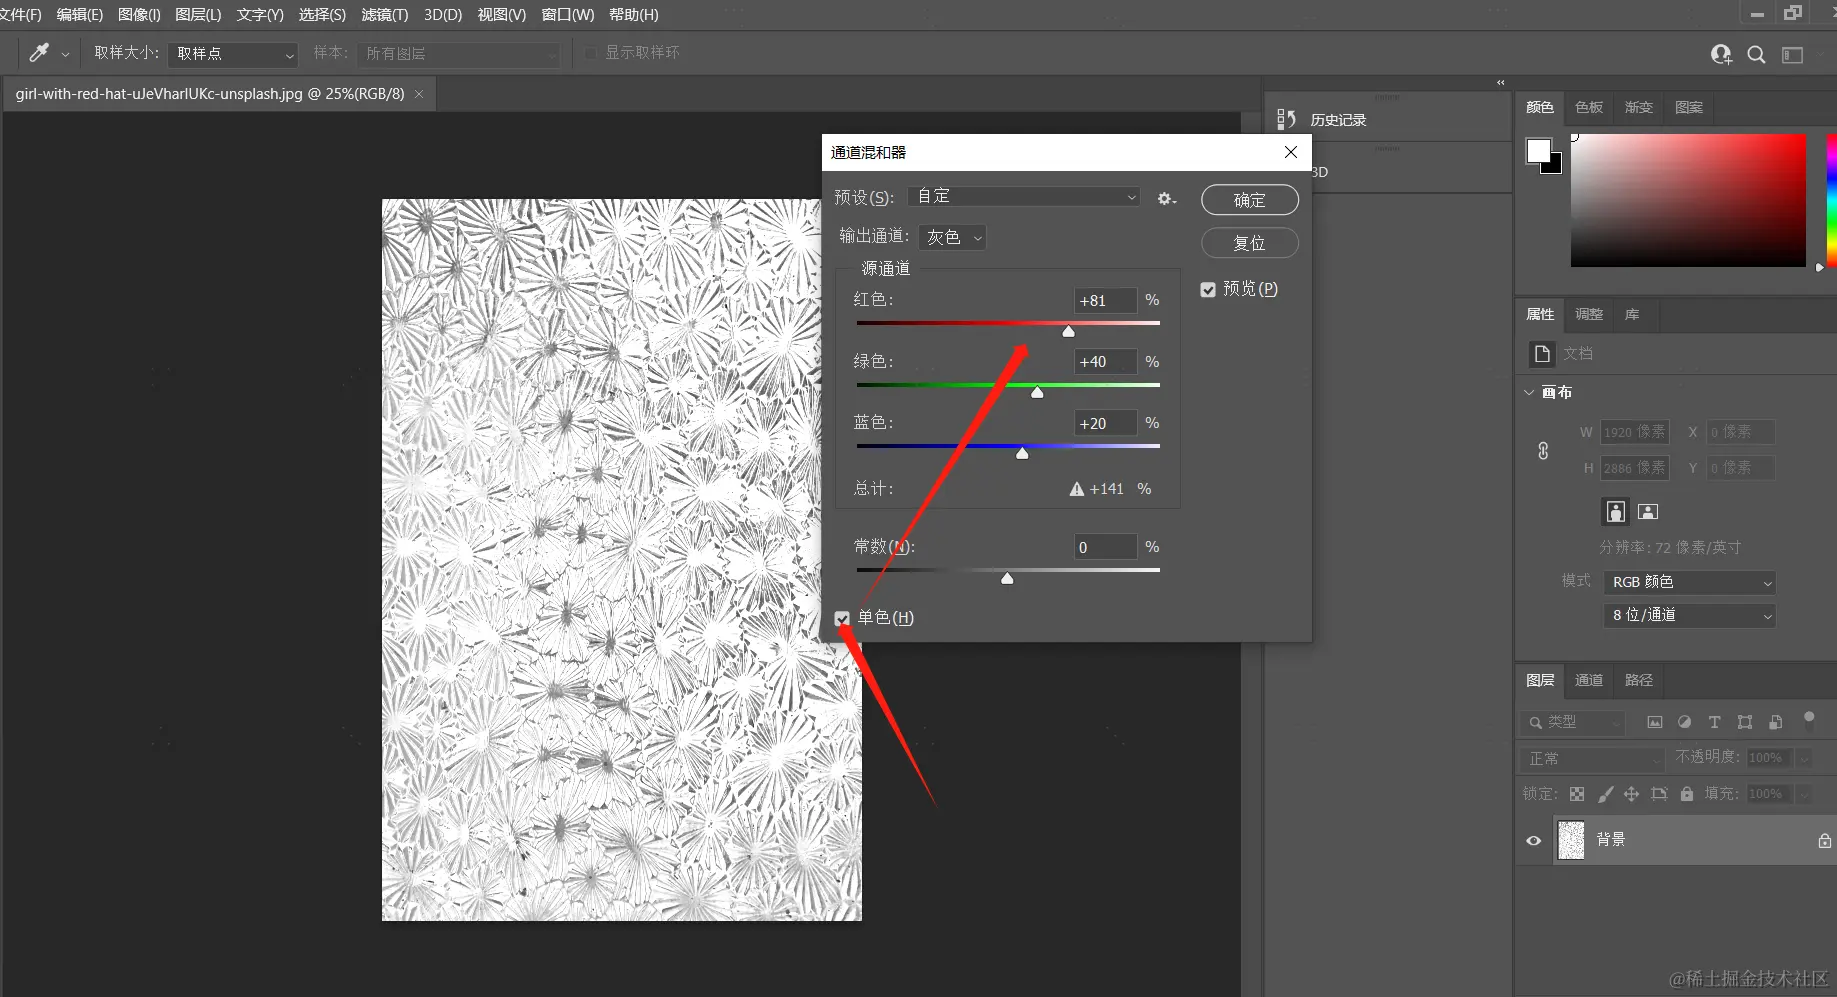Viewport: 1837px width, 997px height.
Task: Click the red channel slider handle
Action: [x=1068, y=332]
